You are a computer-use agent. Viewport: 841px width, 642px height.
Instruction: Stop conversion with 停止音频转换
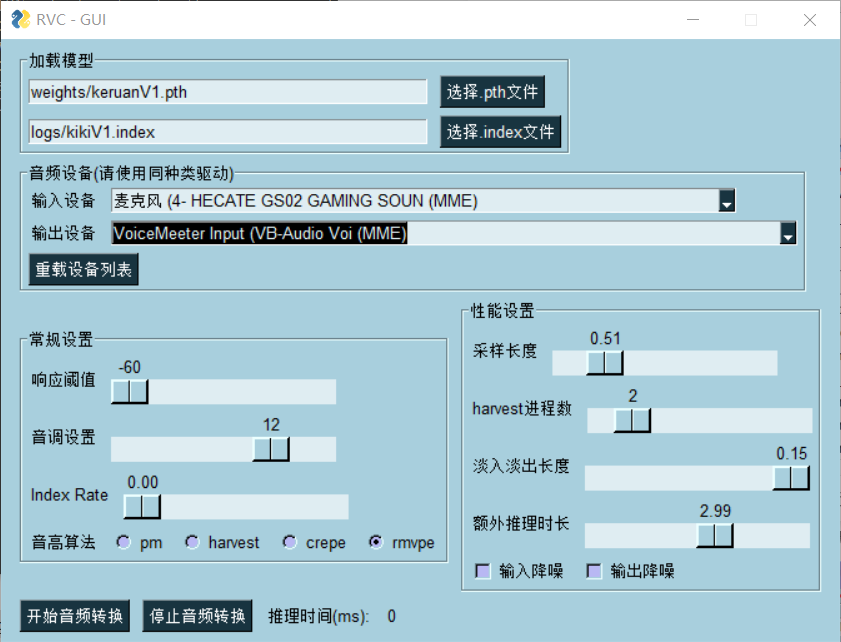click(x=197, y=616)
